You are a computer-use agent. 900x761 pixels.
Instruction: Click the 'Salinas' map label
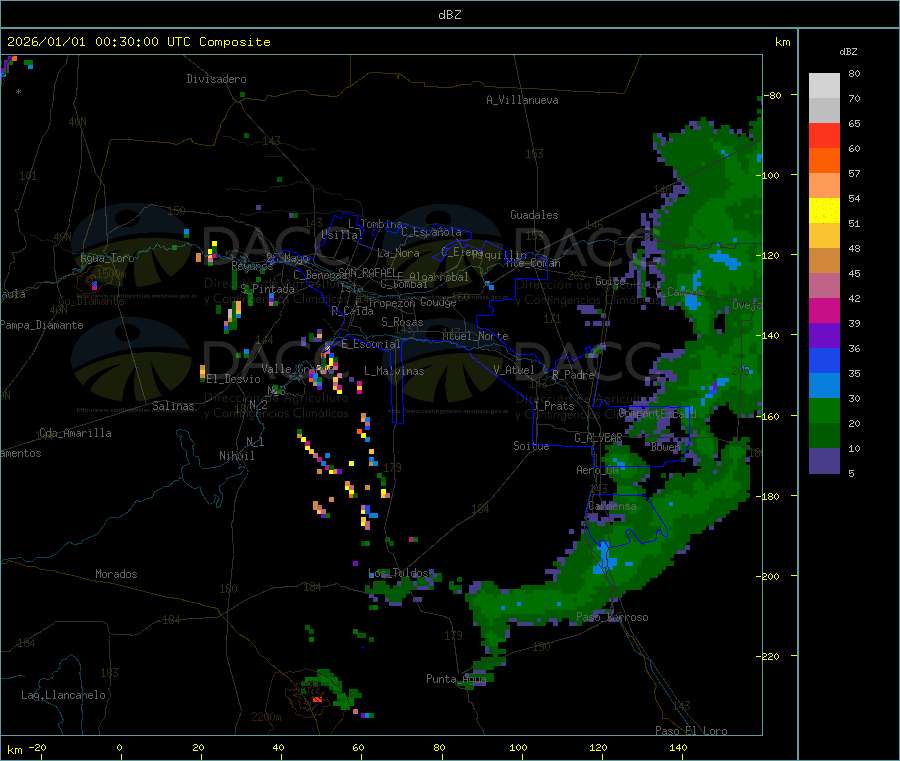173,406
